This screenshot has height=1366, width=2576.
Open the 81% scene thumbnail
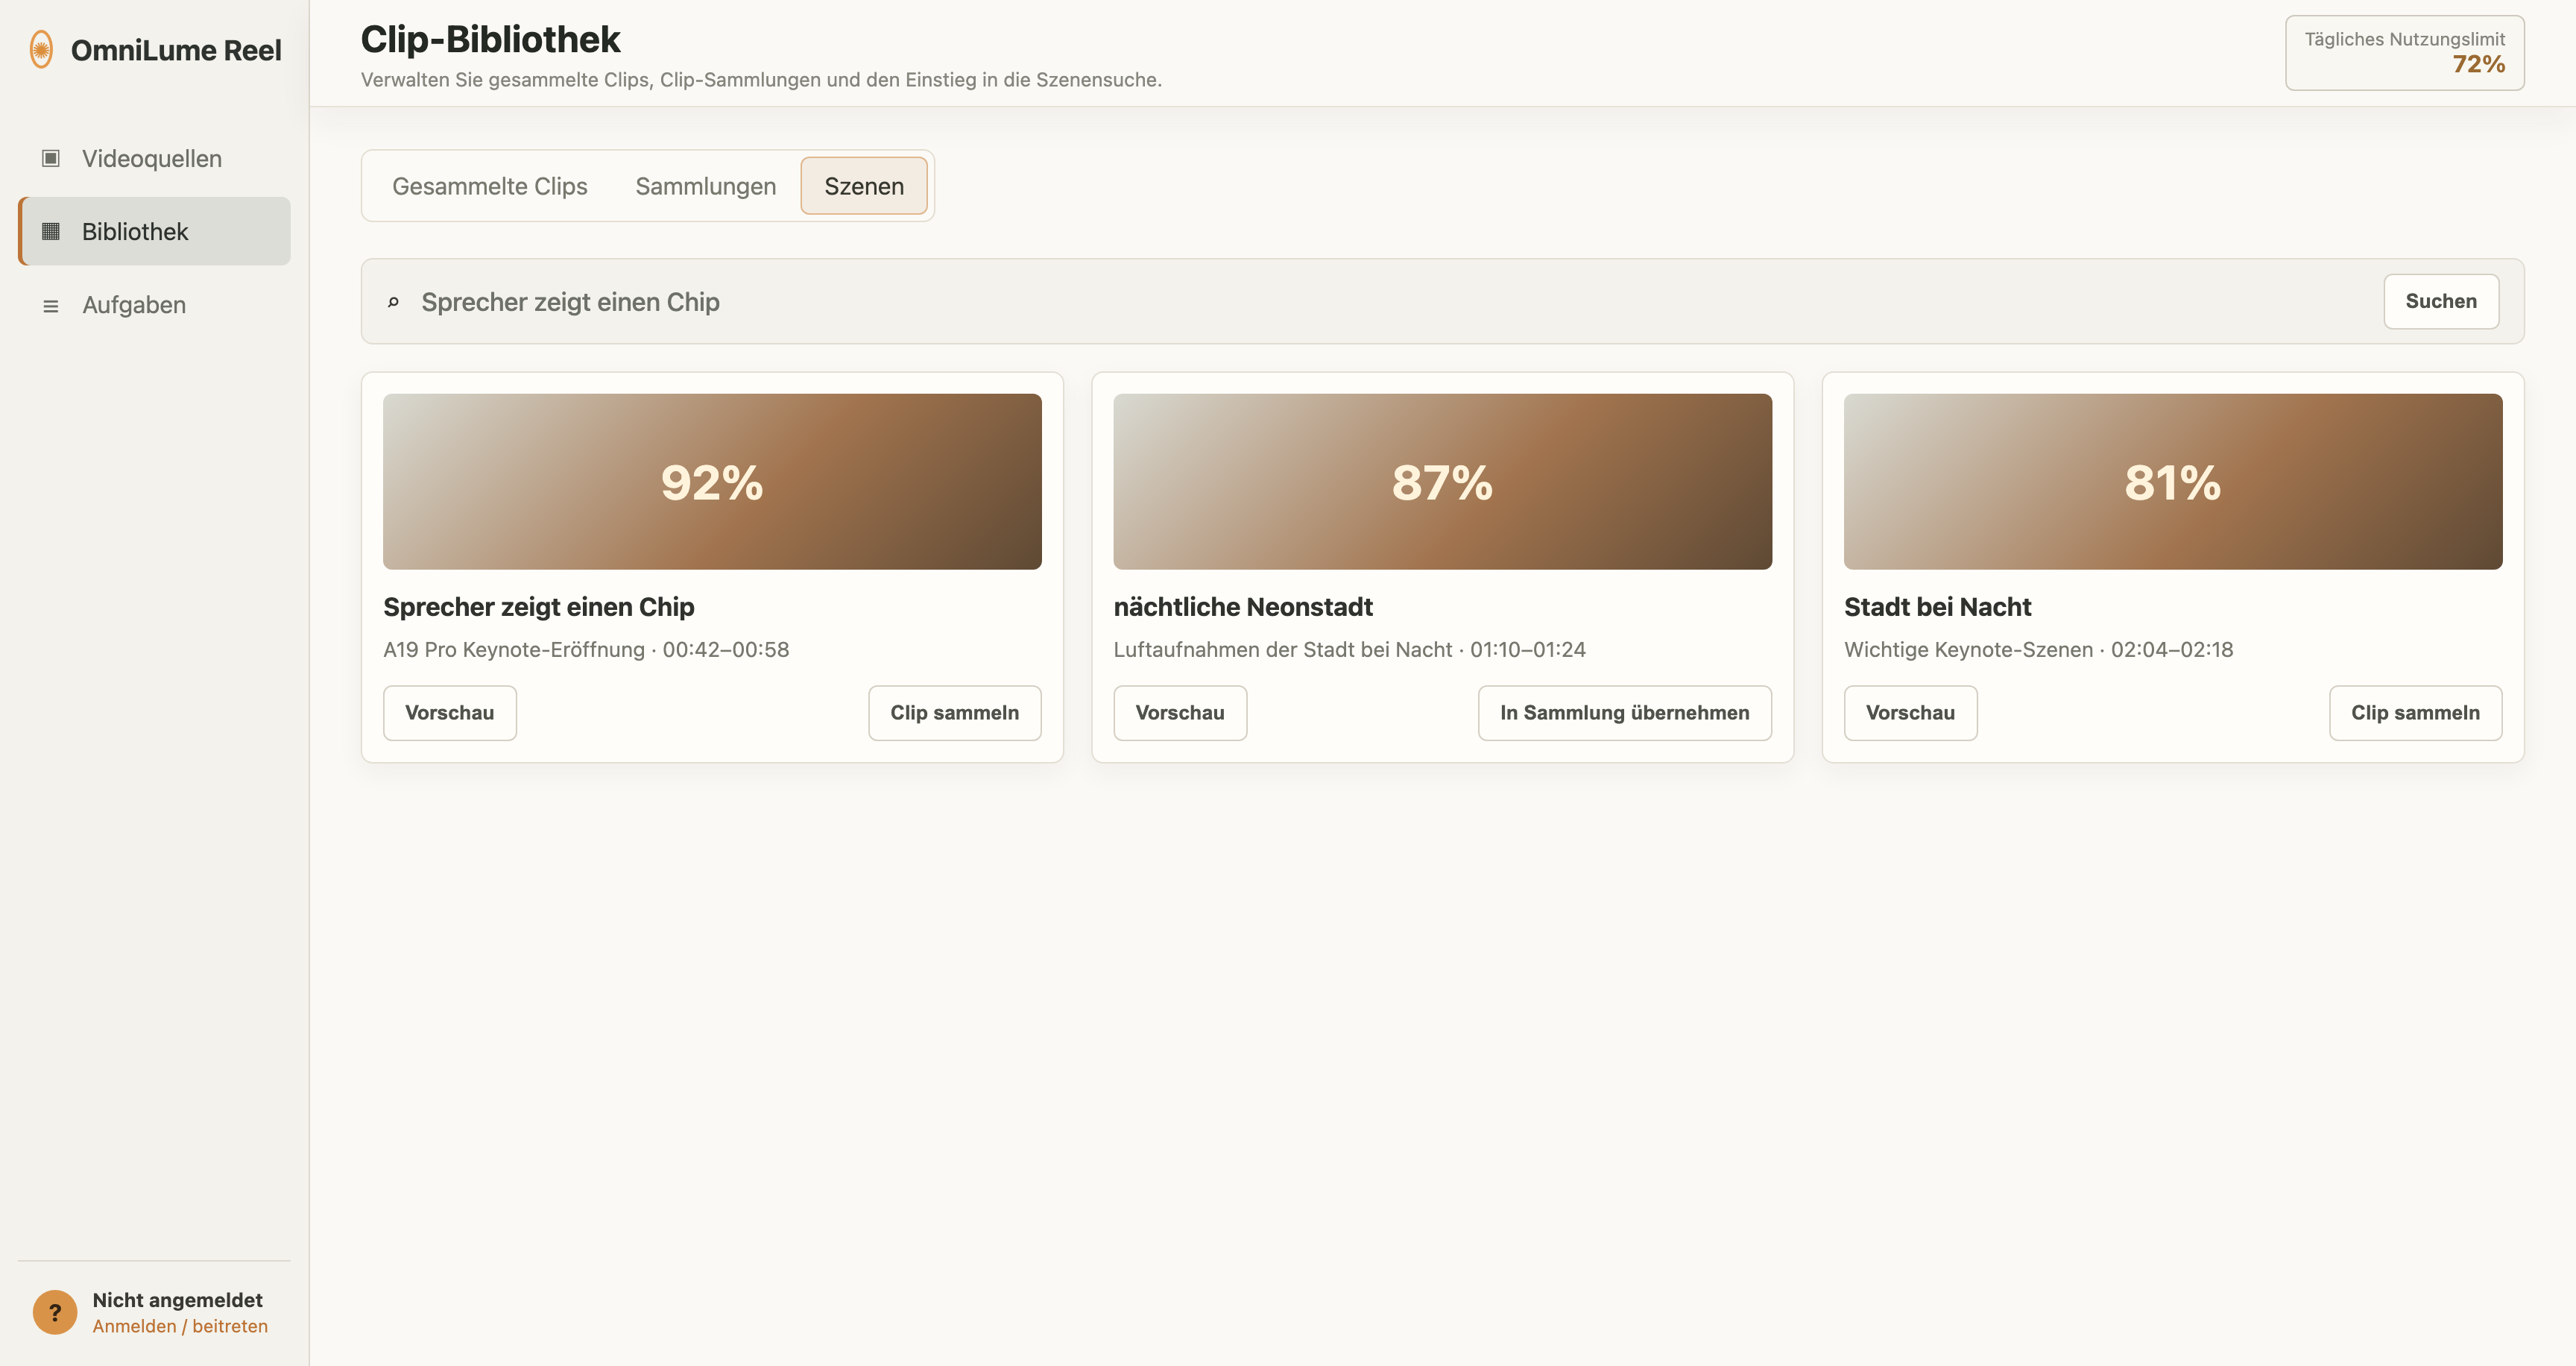(x=2173, y=482)
